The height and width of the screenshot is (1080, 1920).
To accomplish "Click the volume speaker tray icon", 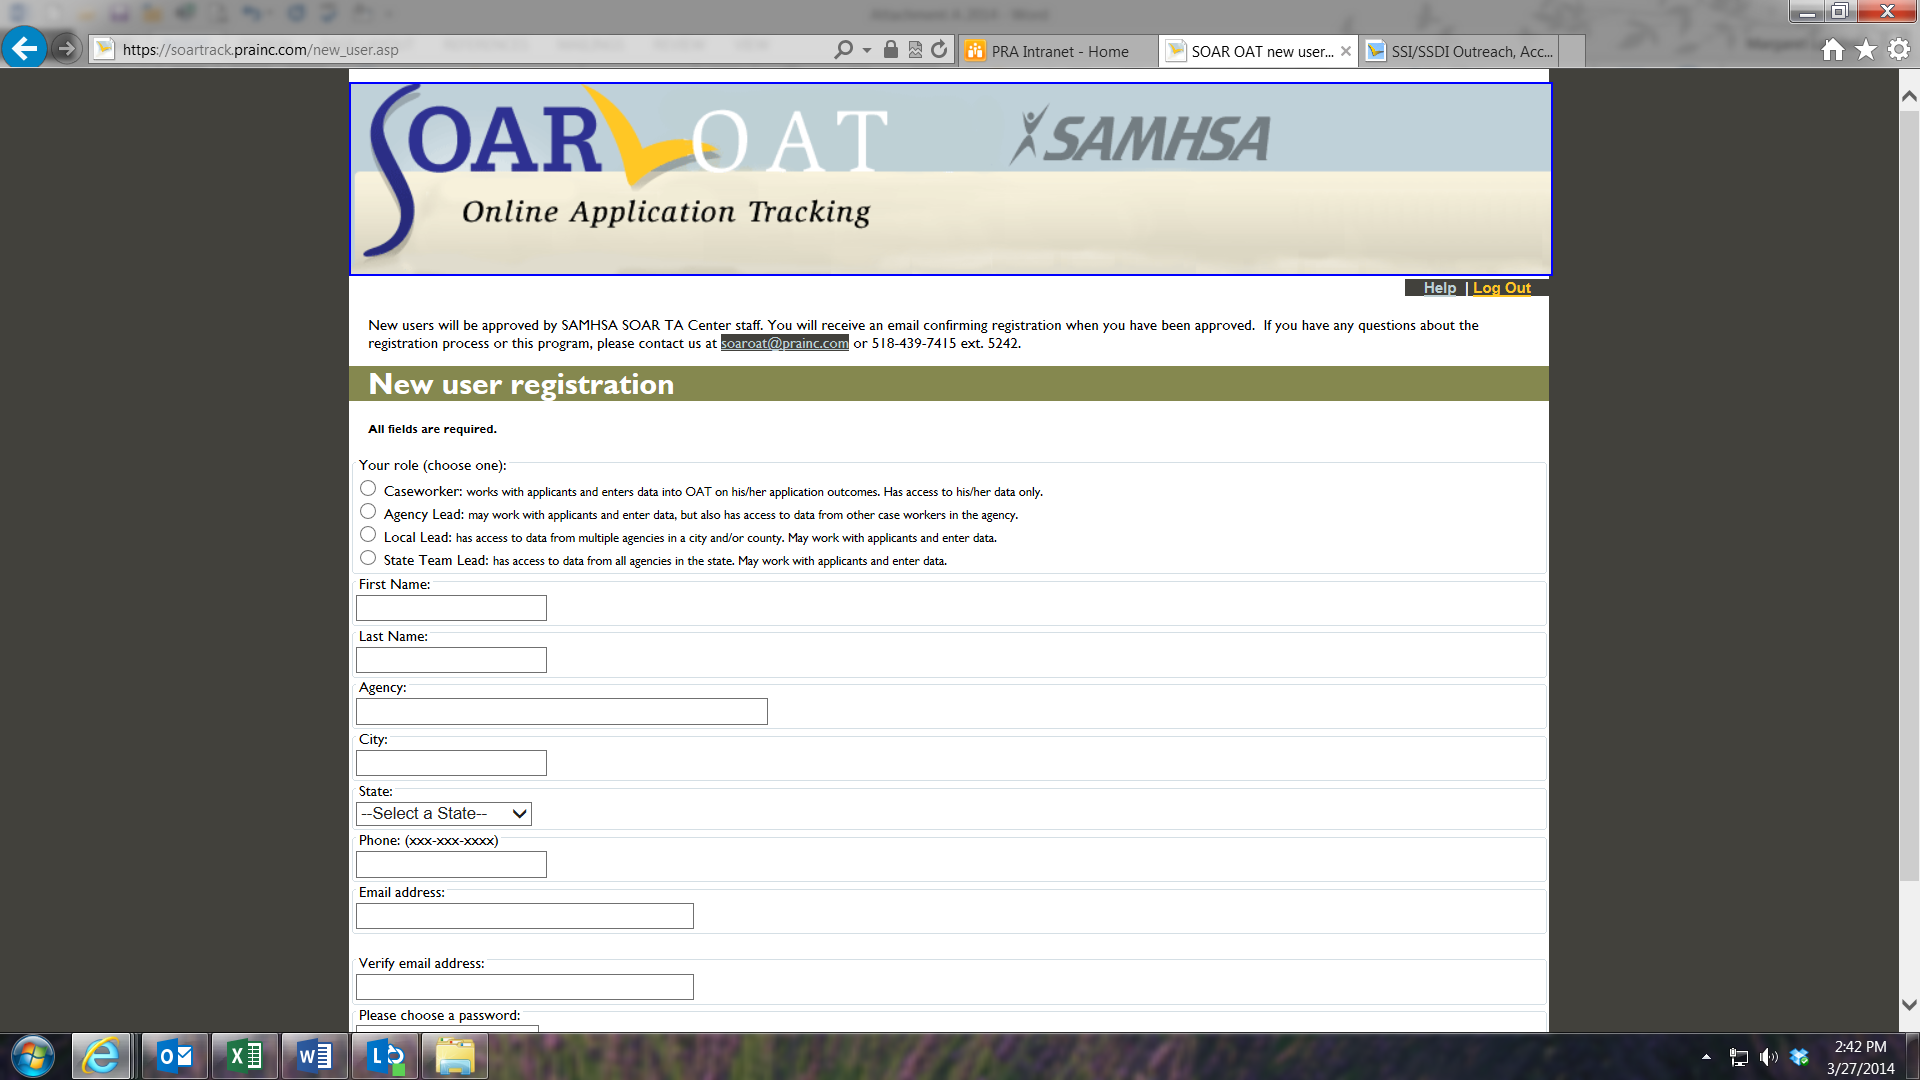I will (x=1768, y=1057).
